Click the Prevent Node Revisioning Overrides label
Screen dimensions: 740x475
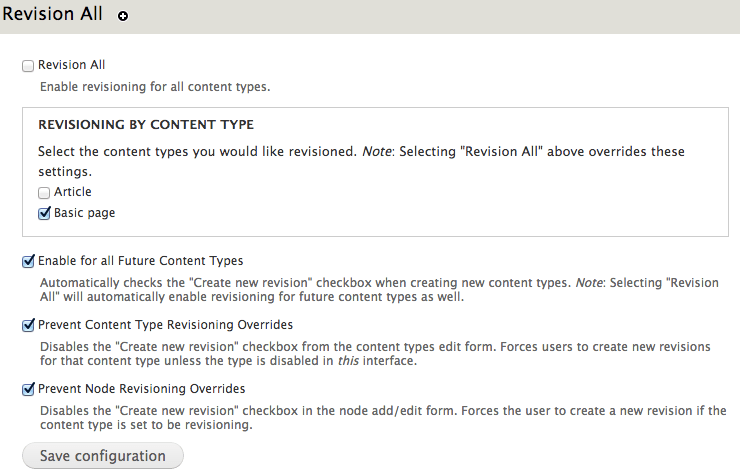click(142, 389)
